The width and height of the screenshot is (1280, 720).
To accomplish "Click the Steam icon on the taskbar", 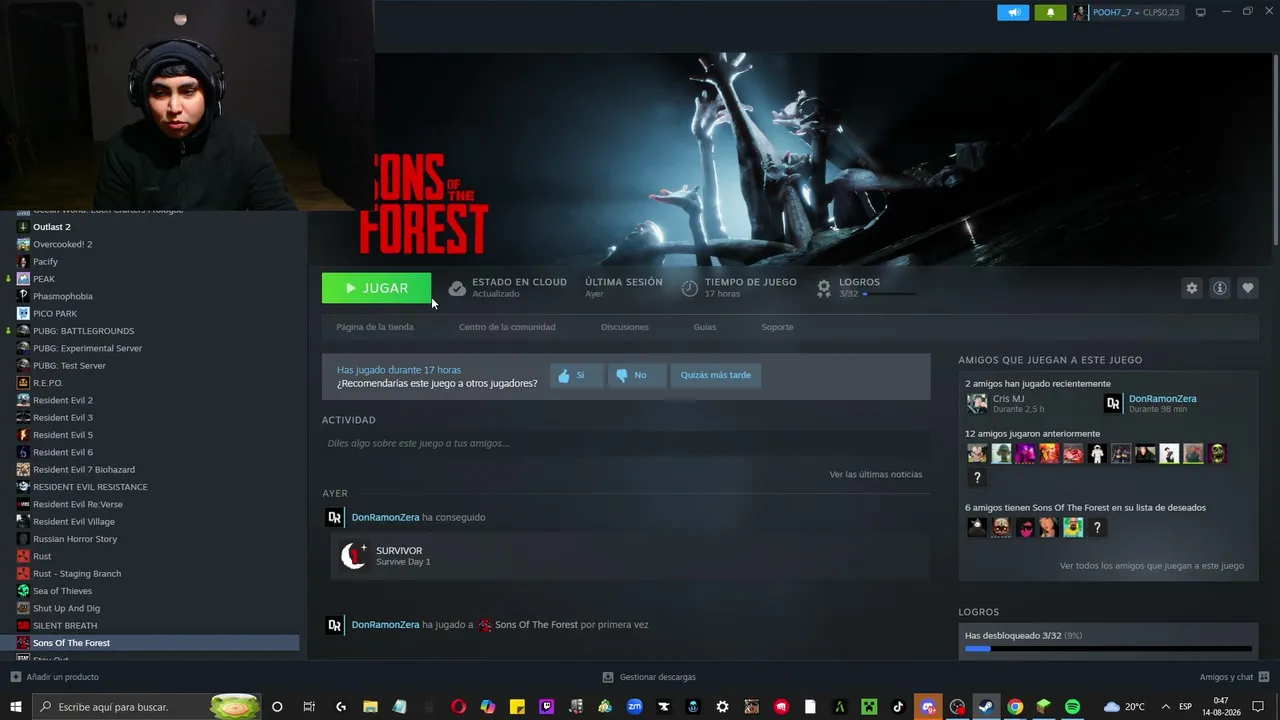I will pyautogui.click(x=986, y=707).
